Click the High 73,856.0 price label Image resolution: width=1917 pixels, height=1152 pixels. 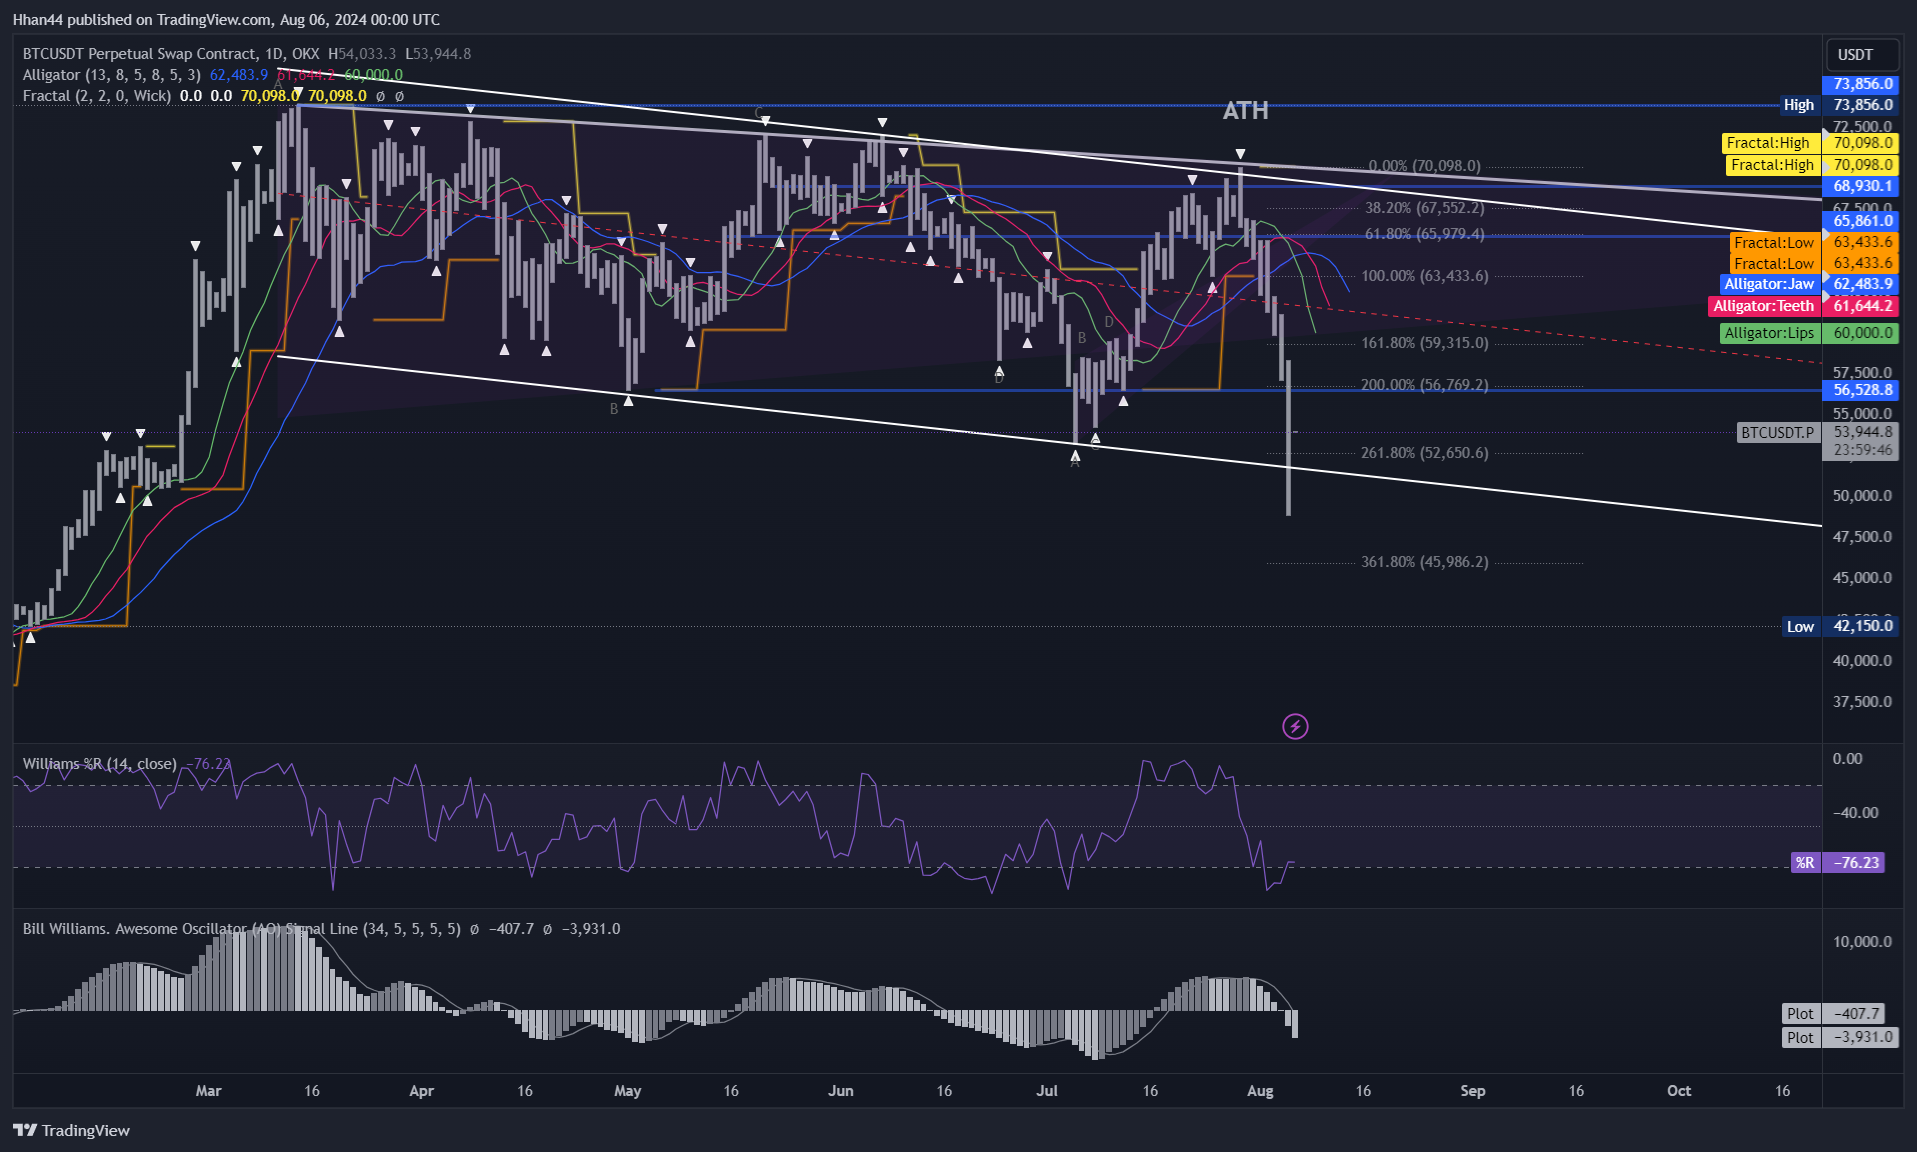tap(1838, 105)
